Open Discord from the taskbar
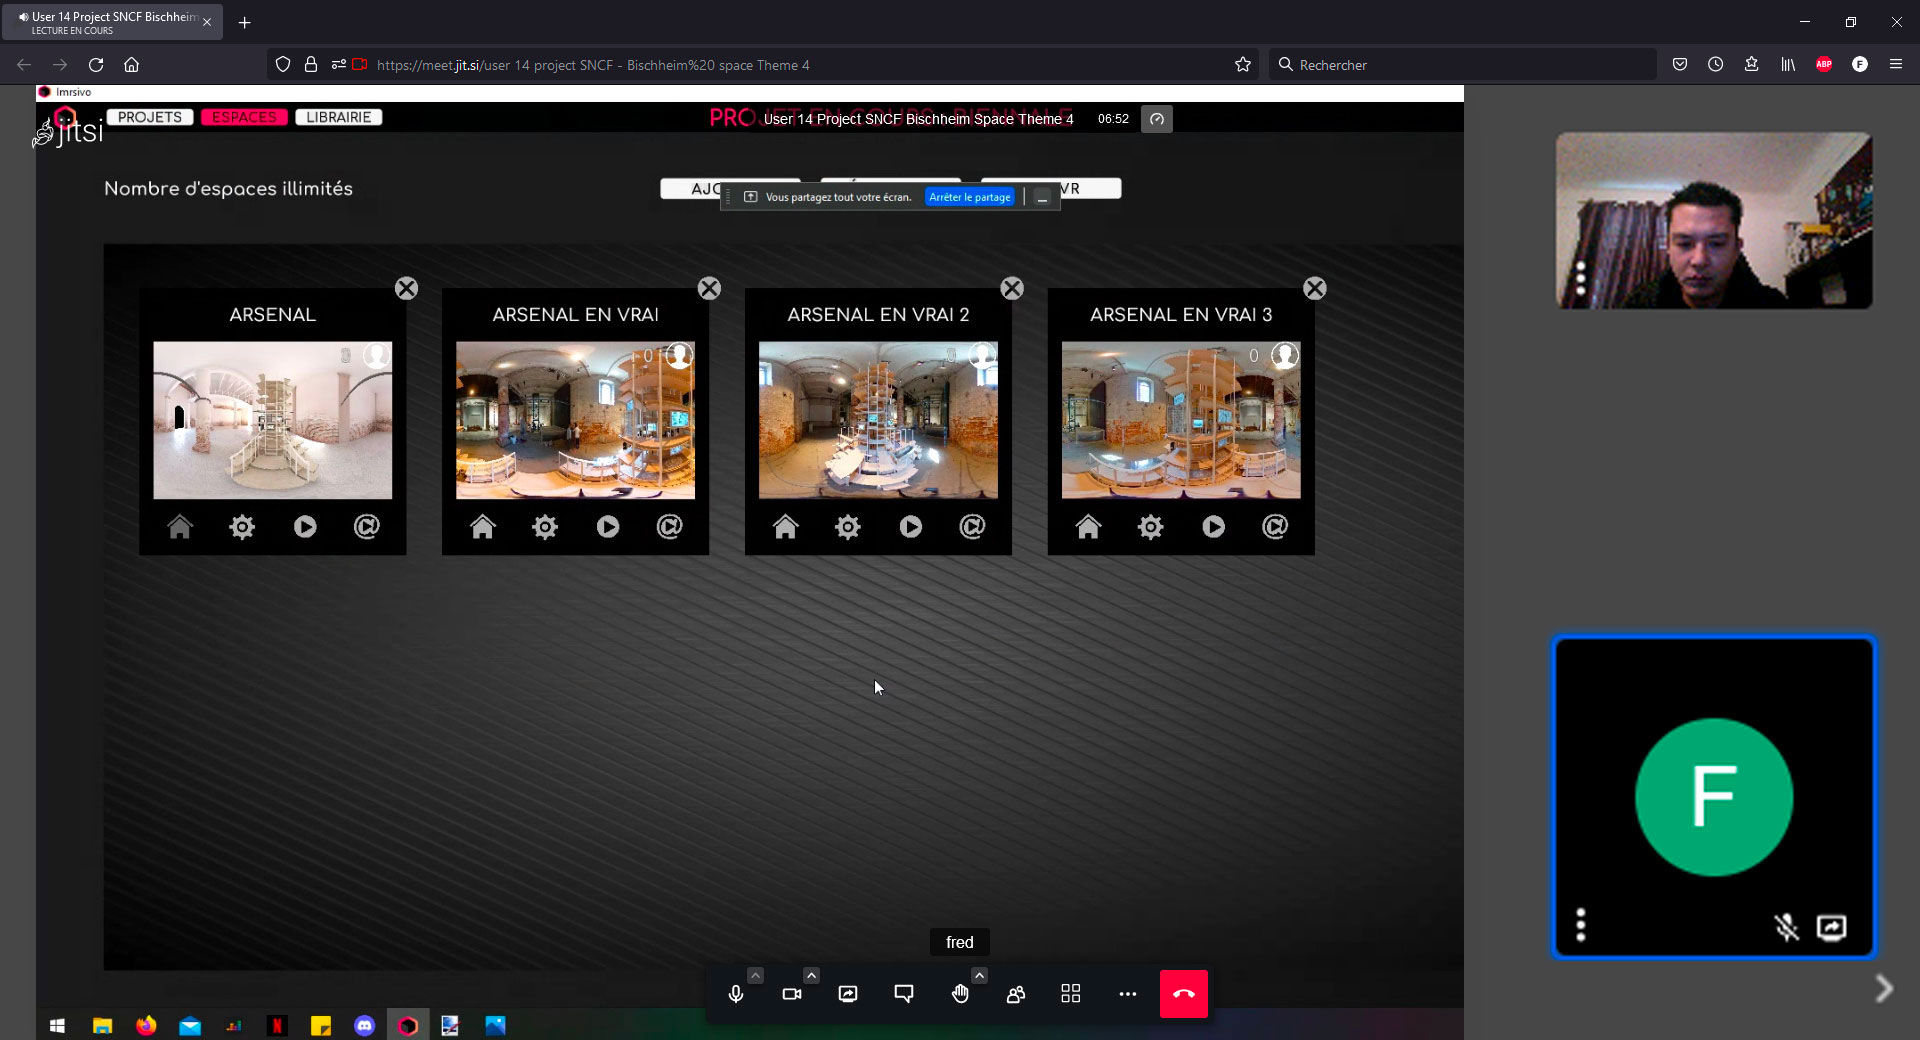Screen dimensions: 1920x1040 point(364,1025)
